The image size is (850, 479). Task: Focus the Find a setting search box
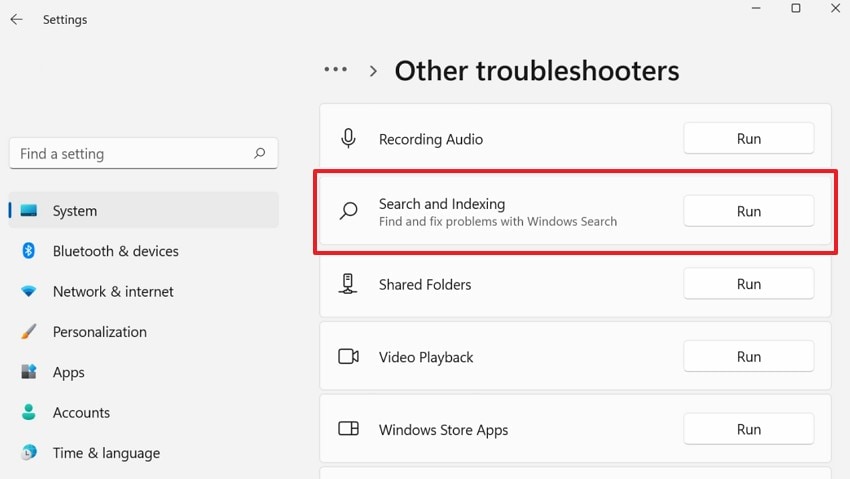coord(130,154)
